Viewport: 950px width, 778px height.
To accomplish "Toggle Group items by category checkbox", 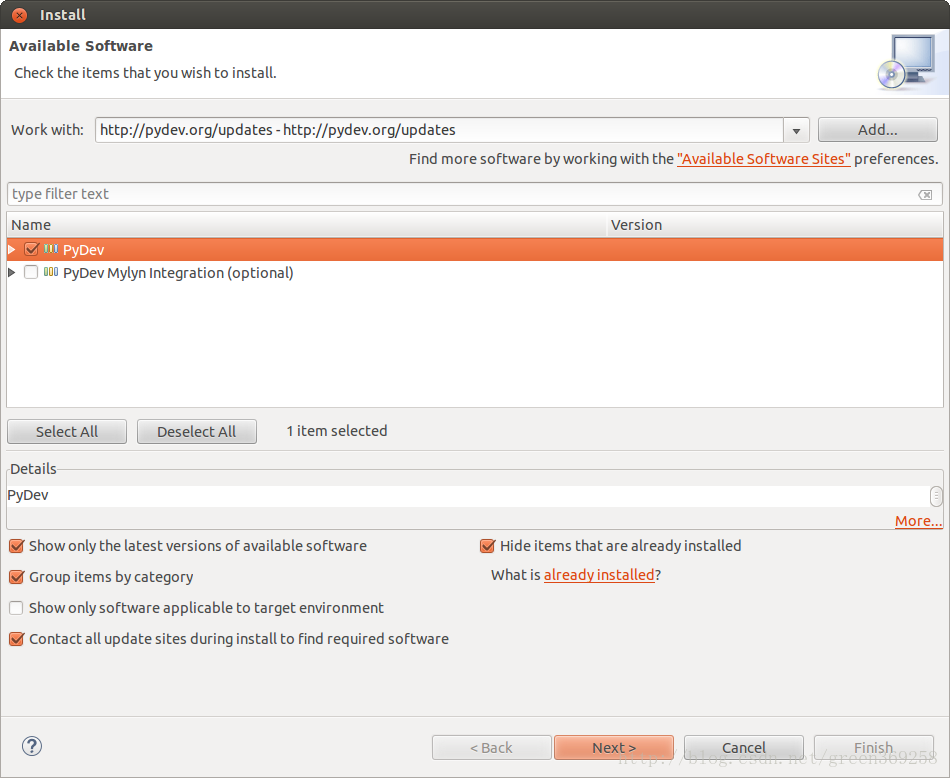I will [16, 577].
